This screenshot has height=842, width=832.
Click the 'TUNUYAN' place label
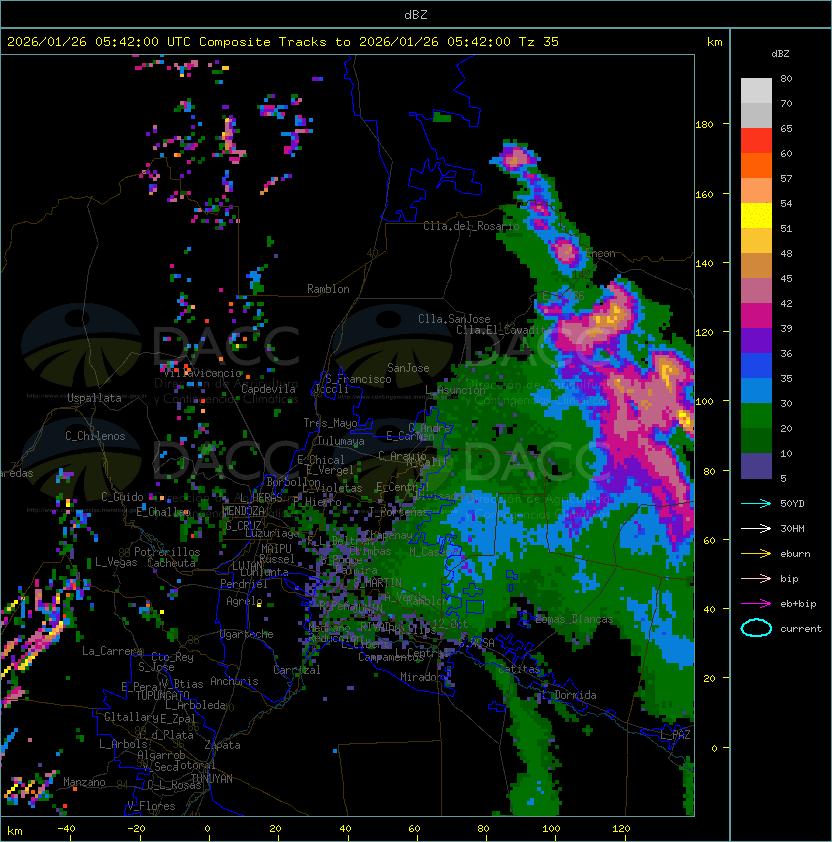(x=212, y=779)
